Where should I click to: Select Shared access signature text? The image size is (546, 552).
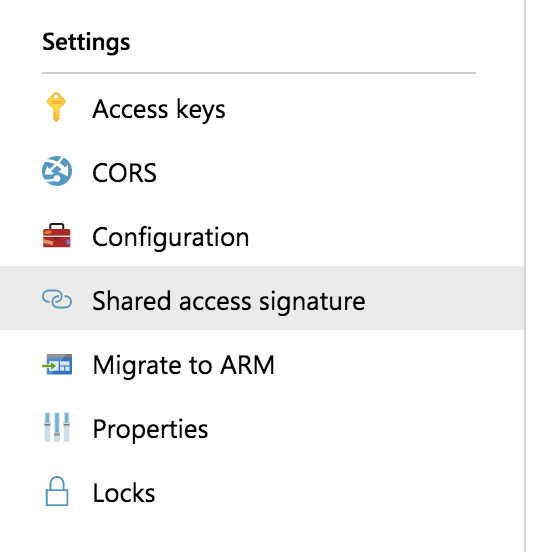(228, 301)
